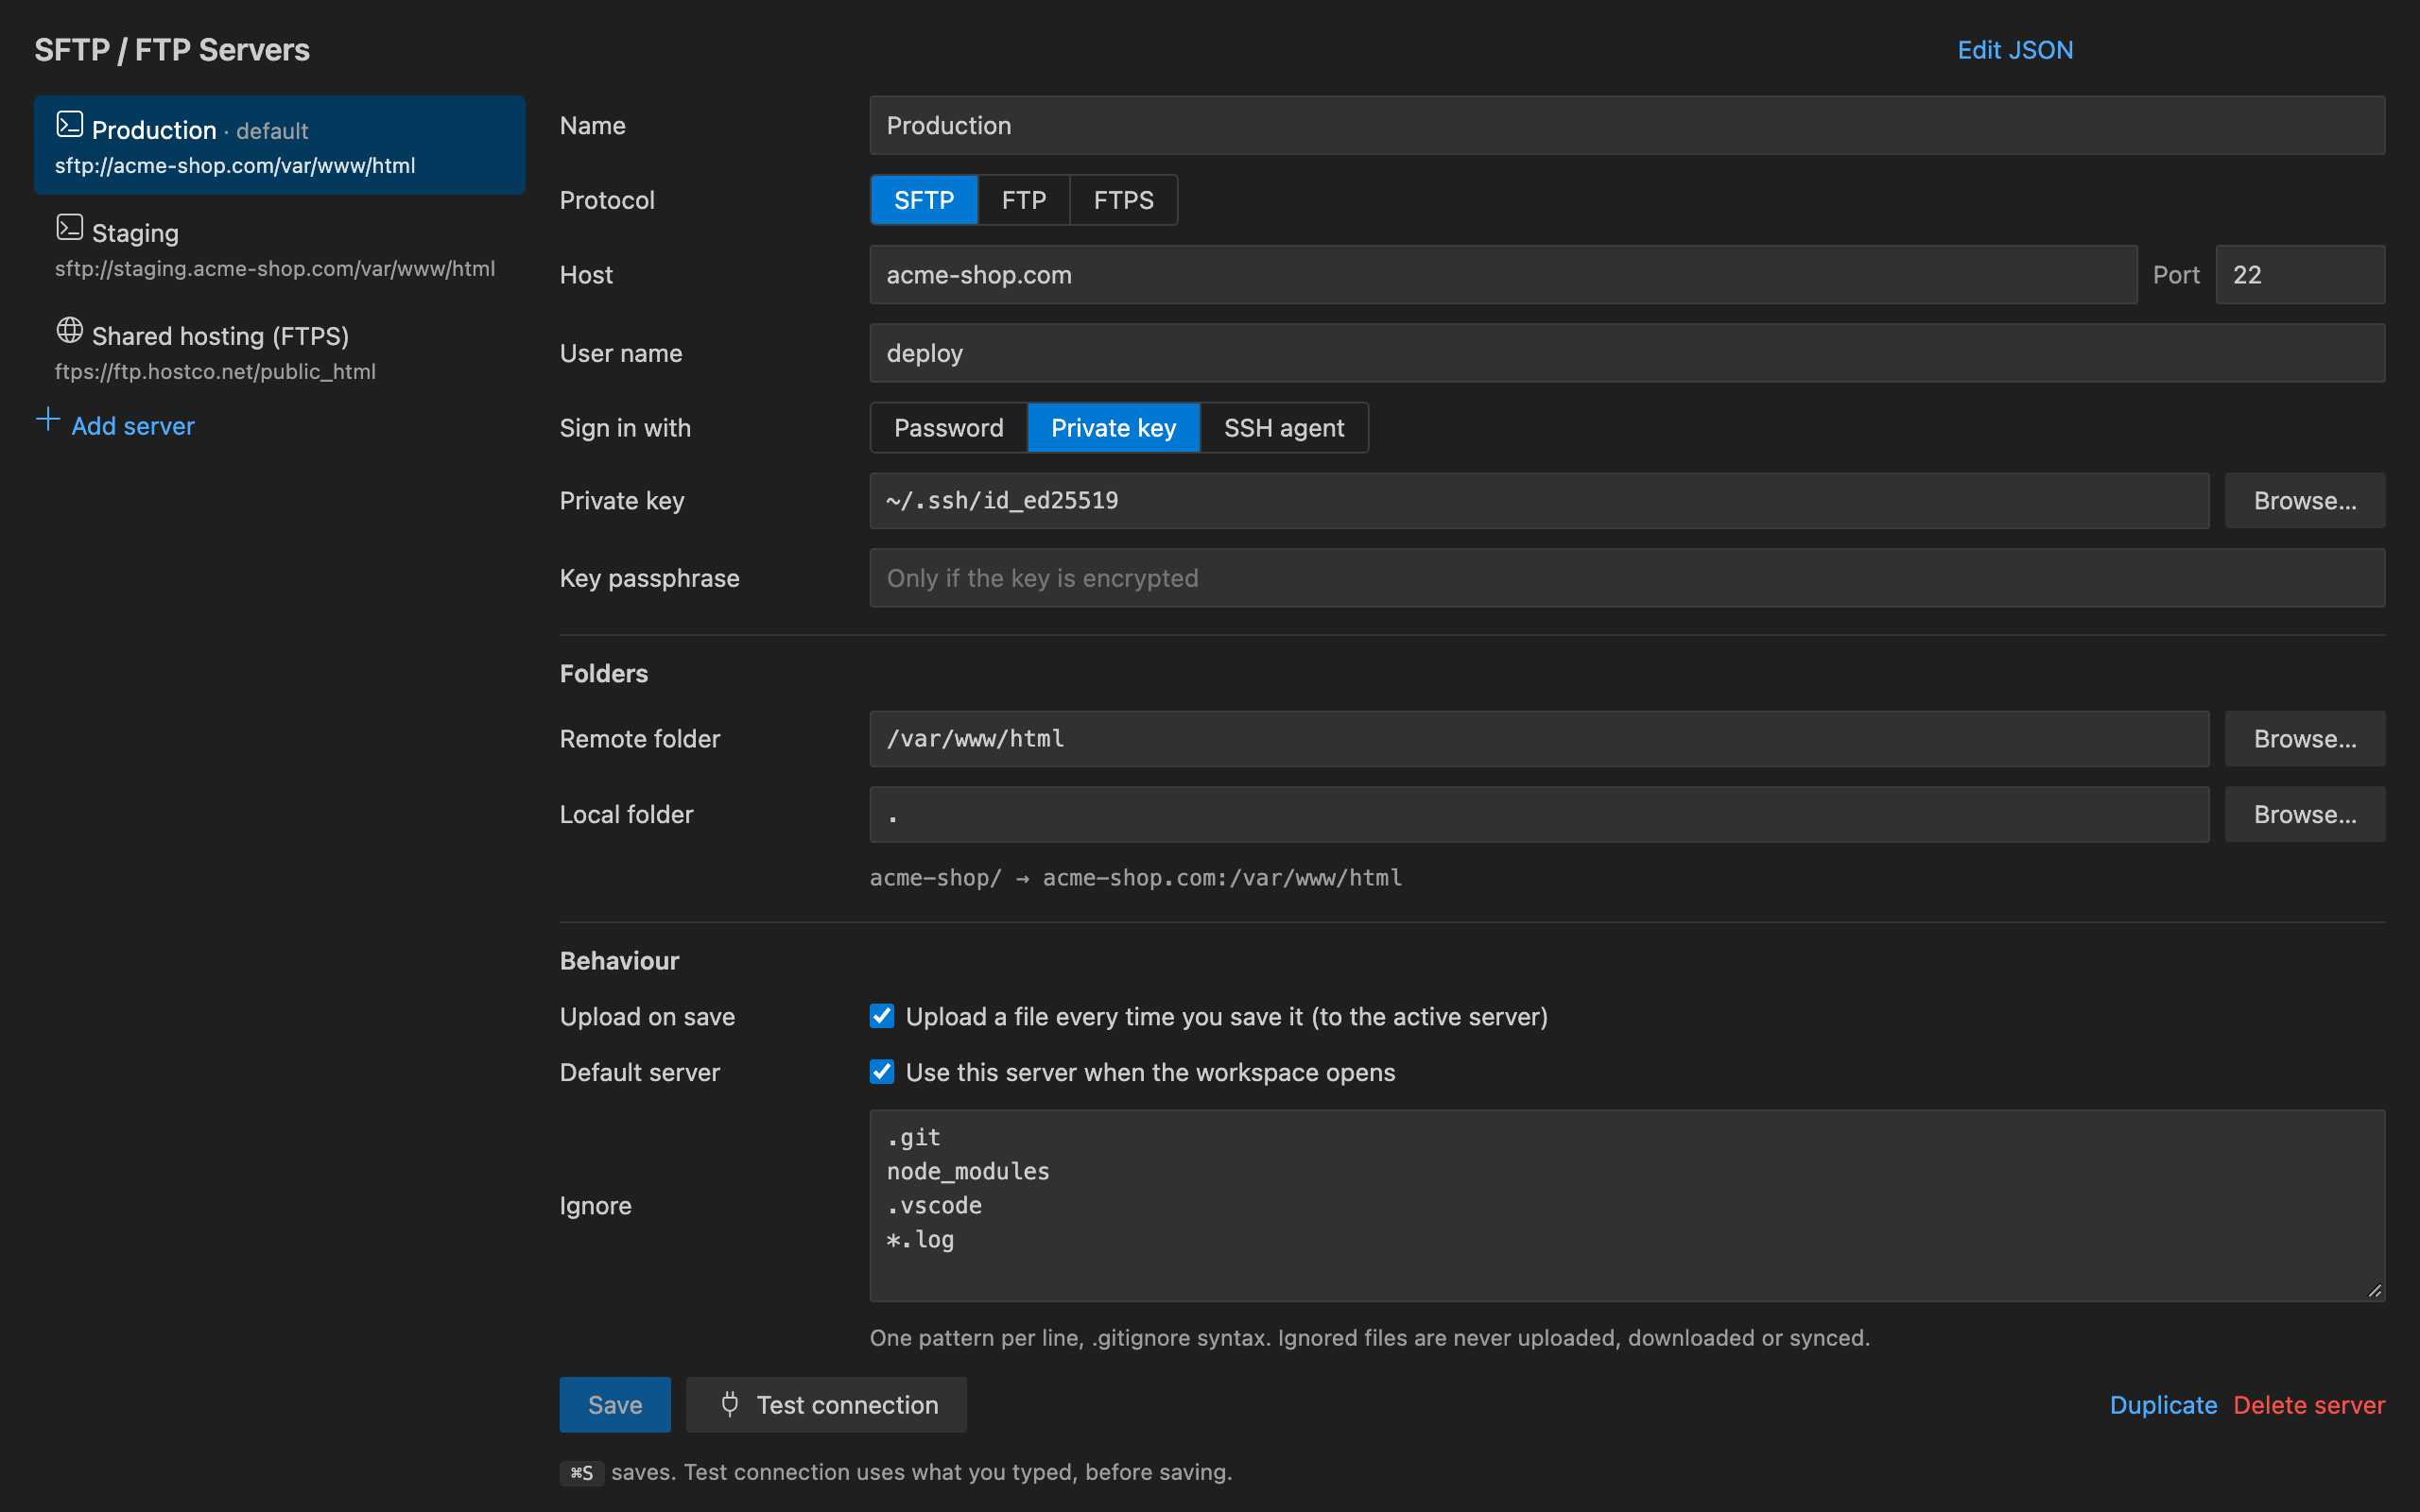Select the Production server entry
This screenshot has height=1512, width=2420.
point(279,145)
